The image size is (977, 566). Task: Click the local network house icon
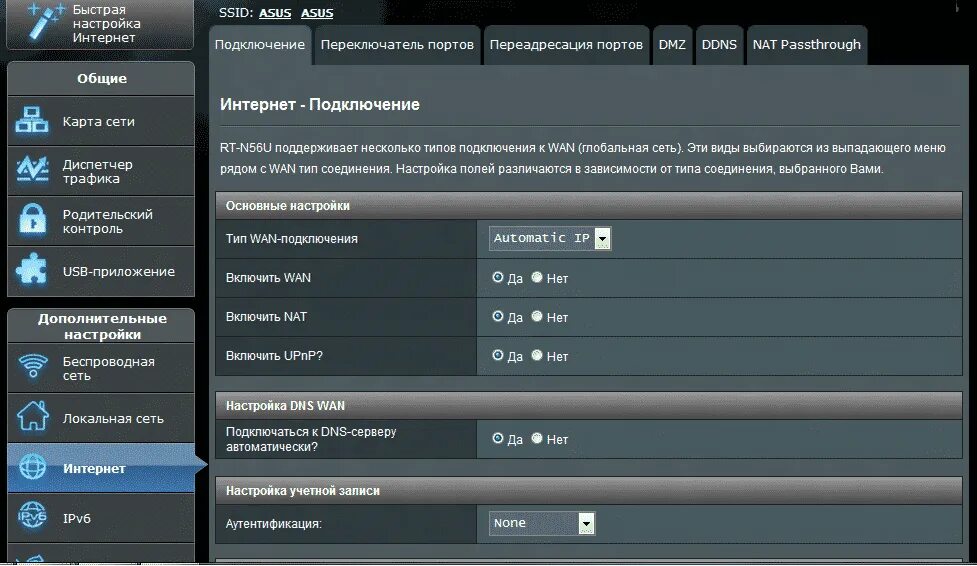pos(32,416)
